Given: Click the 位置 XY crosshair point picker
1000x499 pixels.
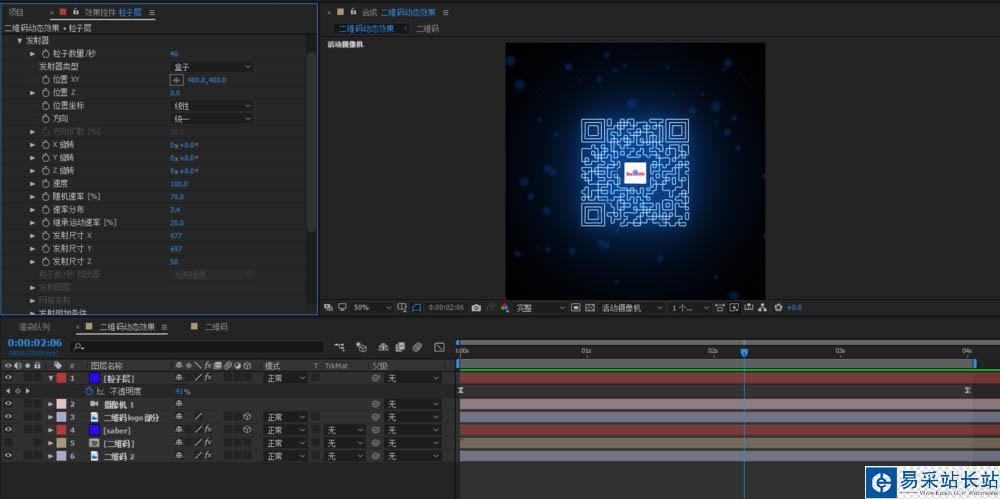Looking at the screenshot, I should (x=177, y=79).
